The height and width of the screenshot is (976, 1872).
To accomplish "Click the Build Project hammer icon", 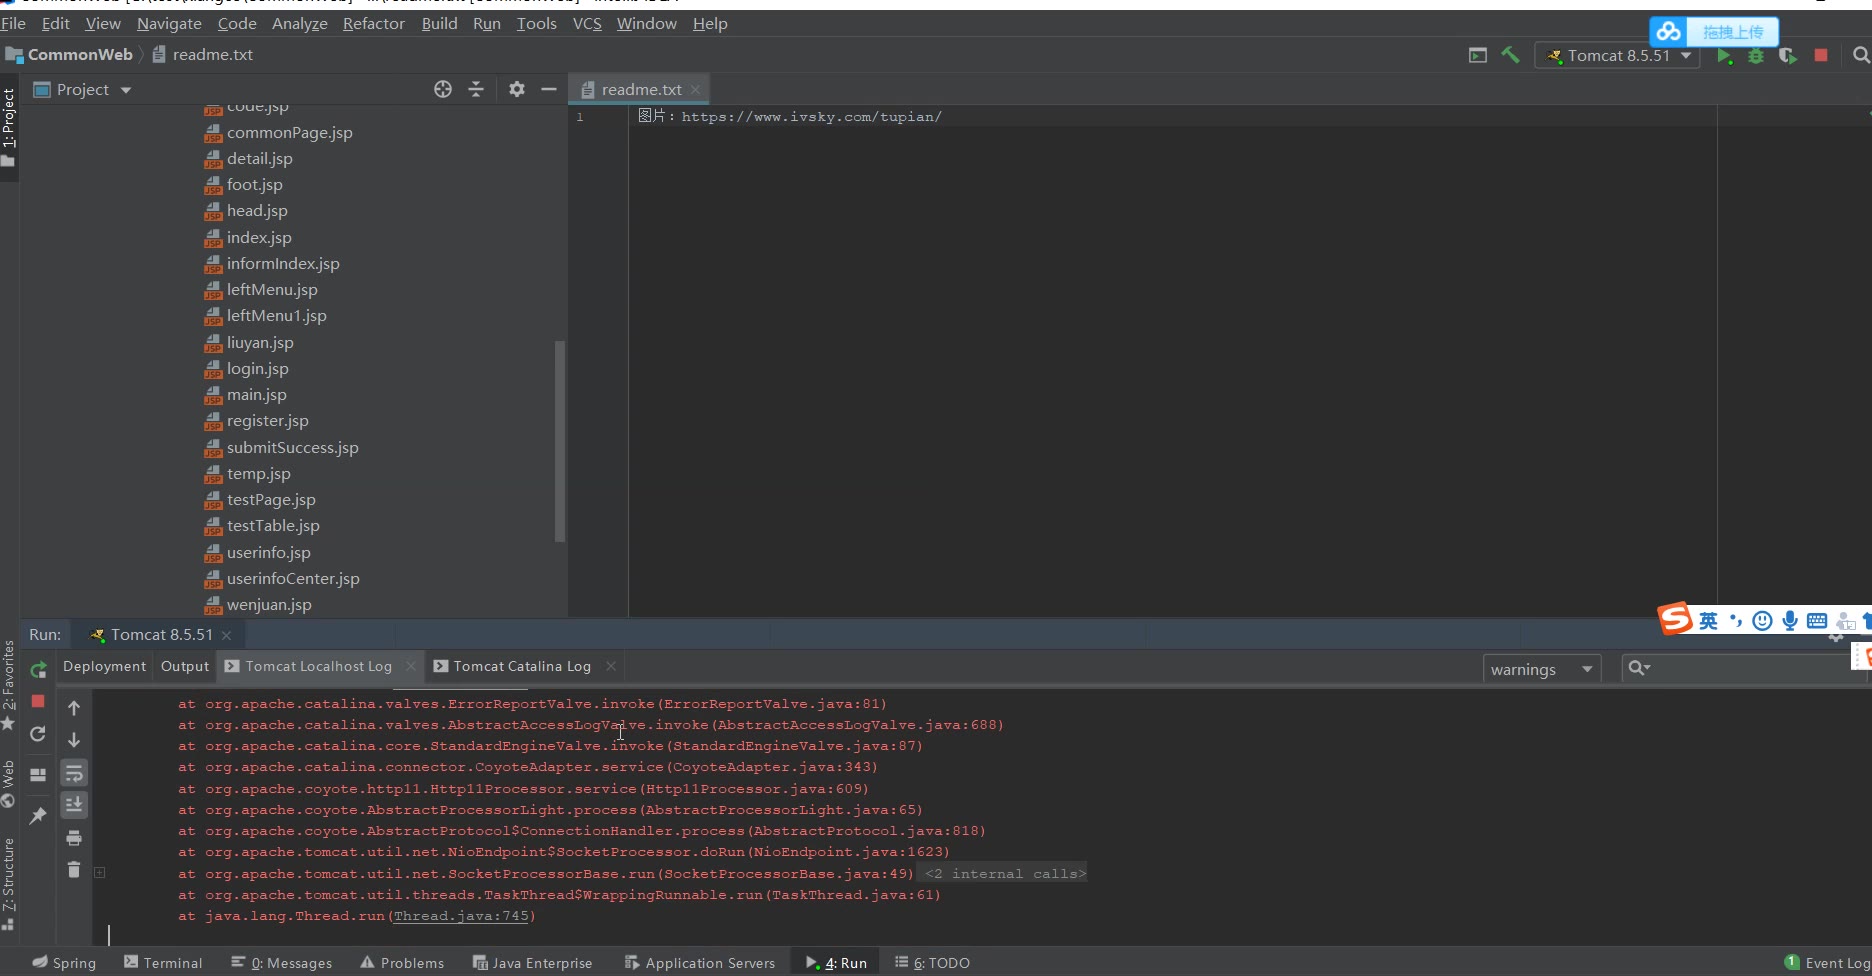I will [x=1510, y=55].
